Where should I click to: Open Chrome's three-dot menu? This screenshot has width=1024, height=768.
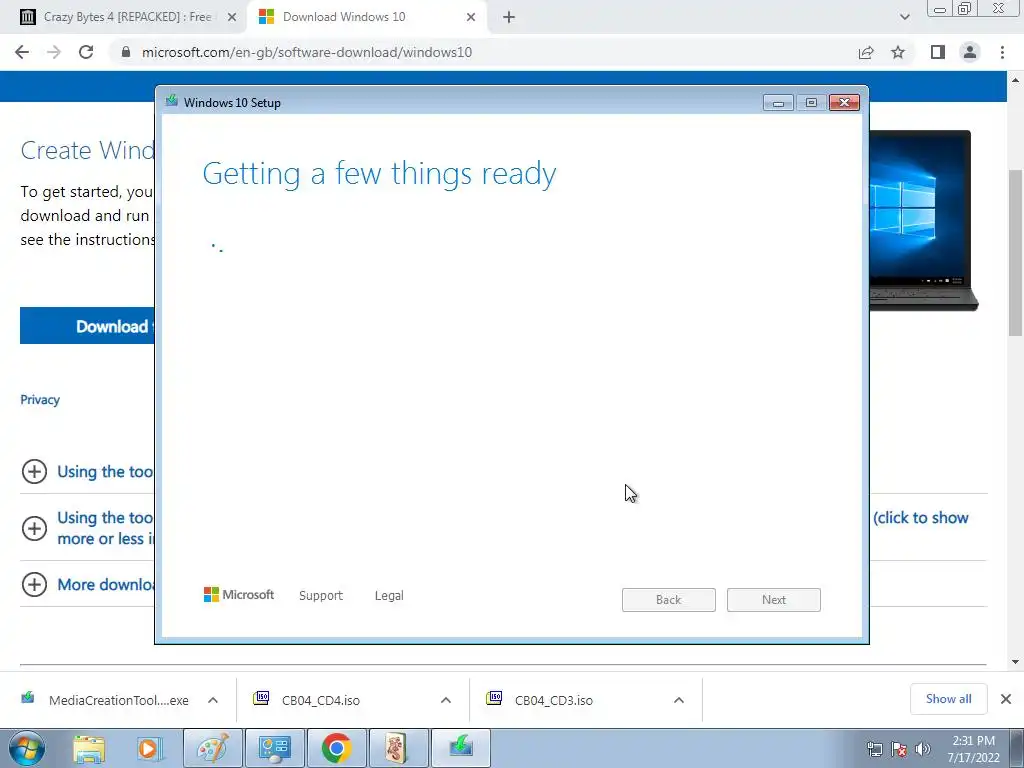[1002, 52]
